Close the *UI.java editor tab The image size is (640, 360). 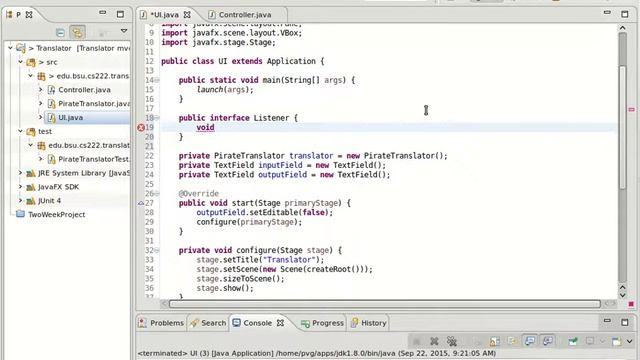187,15
